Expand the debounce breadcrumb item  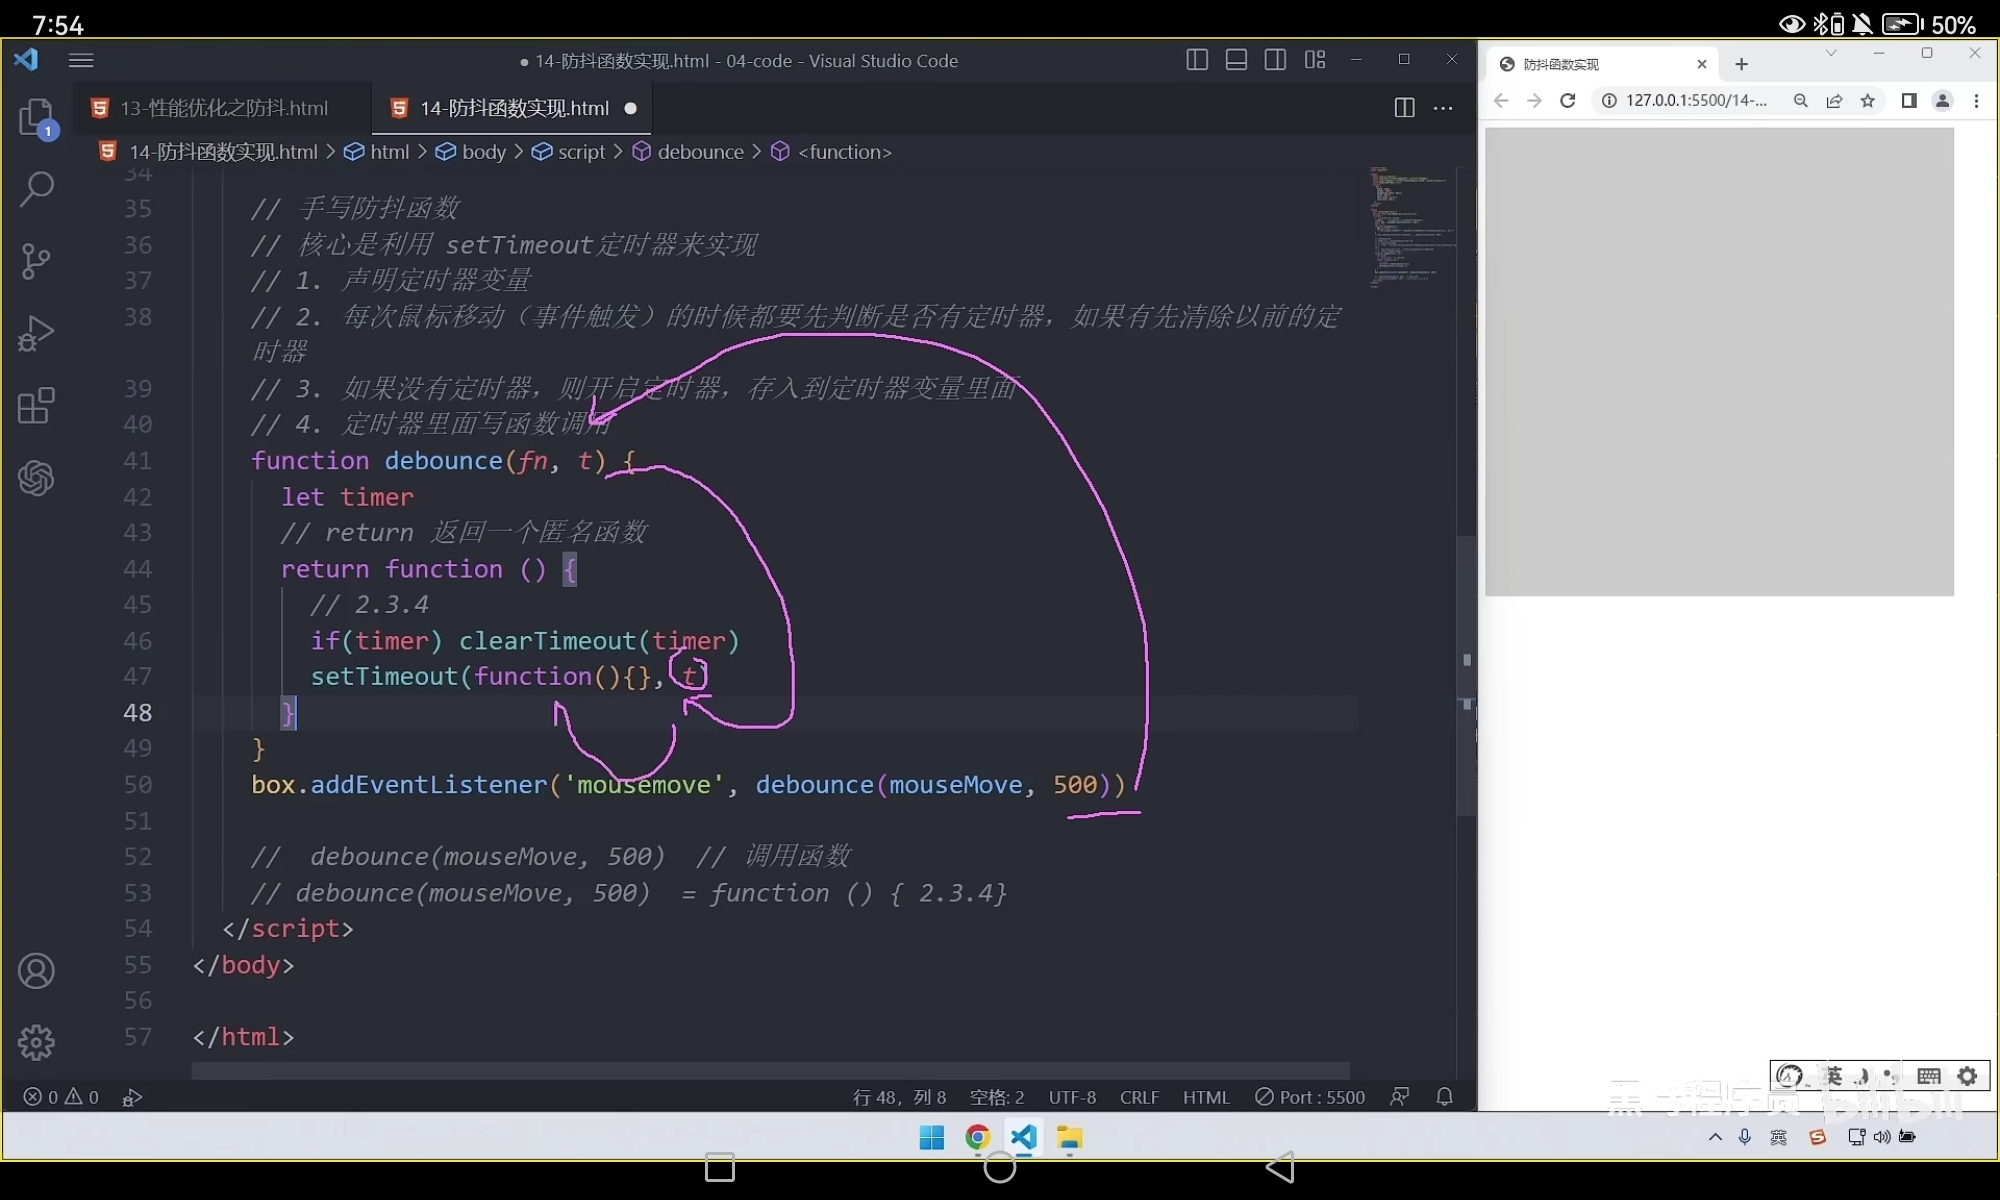point(700,152)
